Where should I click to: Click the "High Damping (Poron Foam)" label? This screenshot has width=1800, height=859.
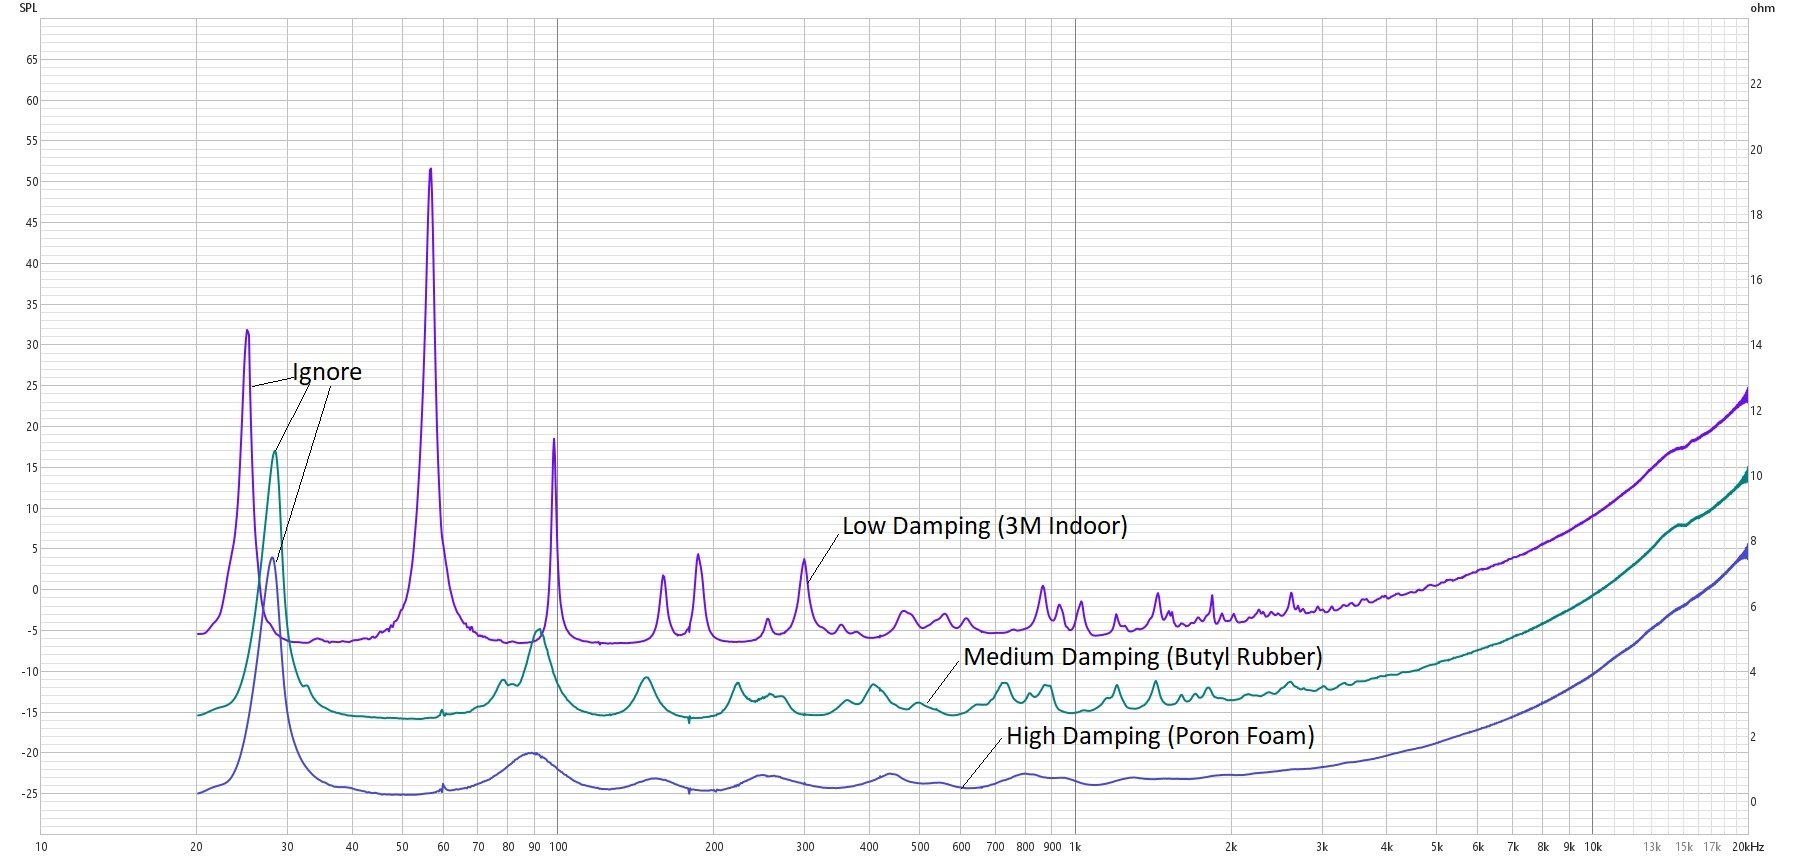click(x=1160, y=737)
